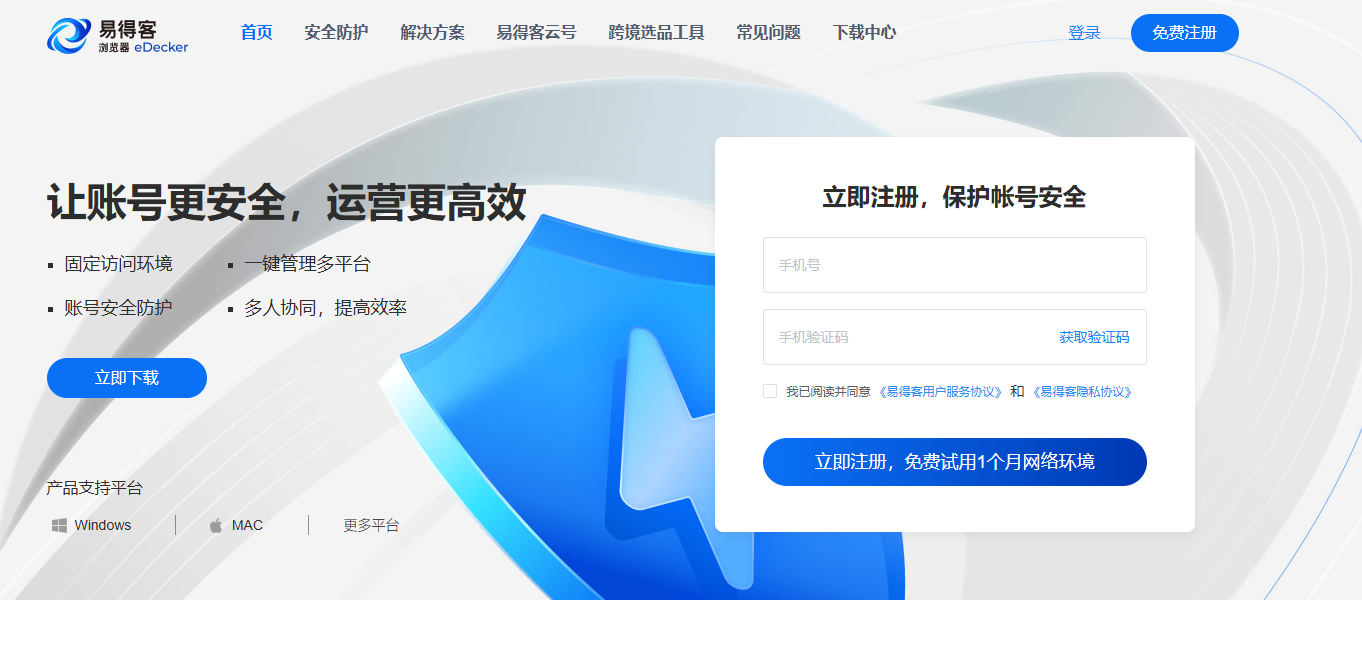
Task: Open 《易得客用户服务协议》 link
Action: [x=940, y=392]
